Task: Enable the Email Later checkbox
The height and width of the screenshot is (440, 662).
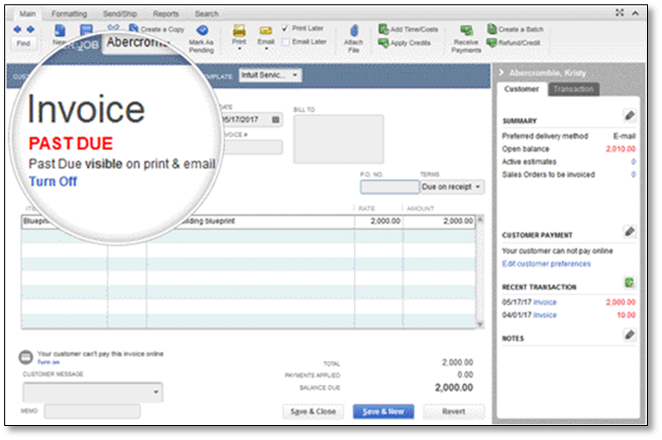Action: tap(285, 42)
